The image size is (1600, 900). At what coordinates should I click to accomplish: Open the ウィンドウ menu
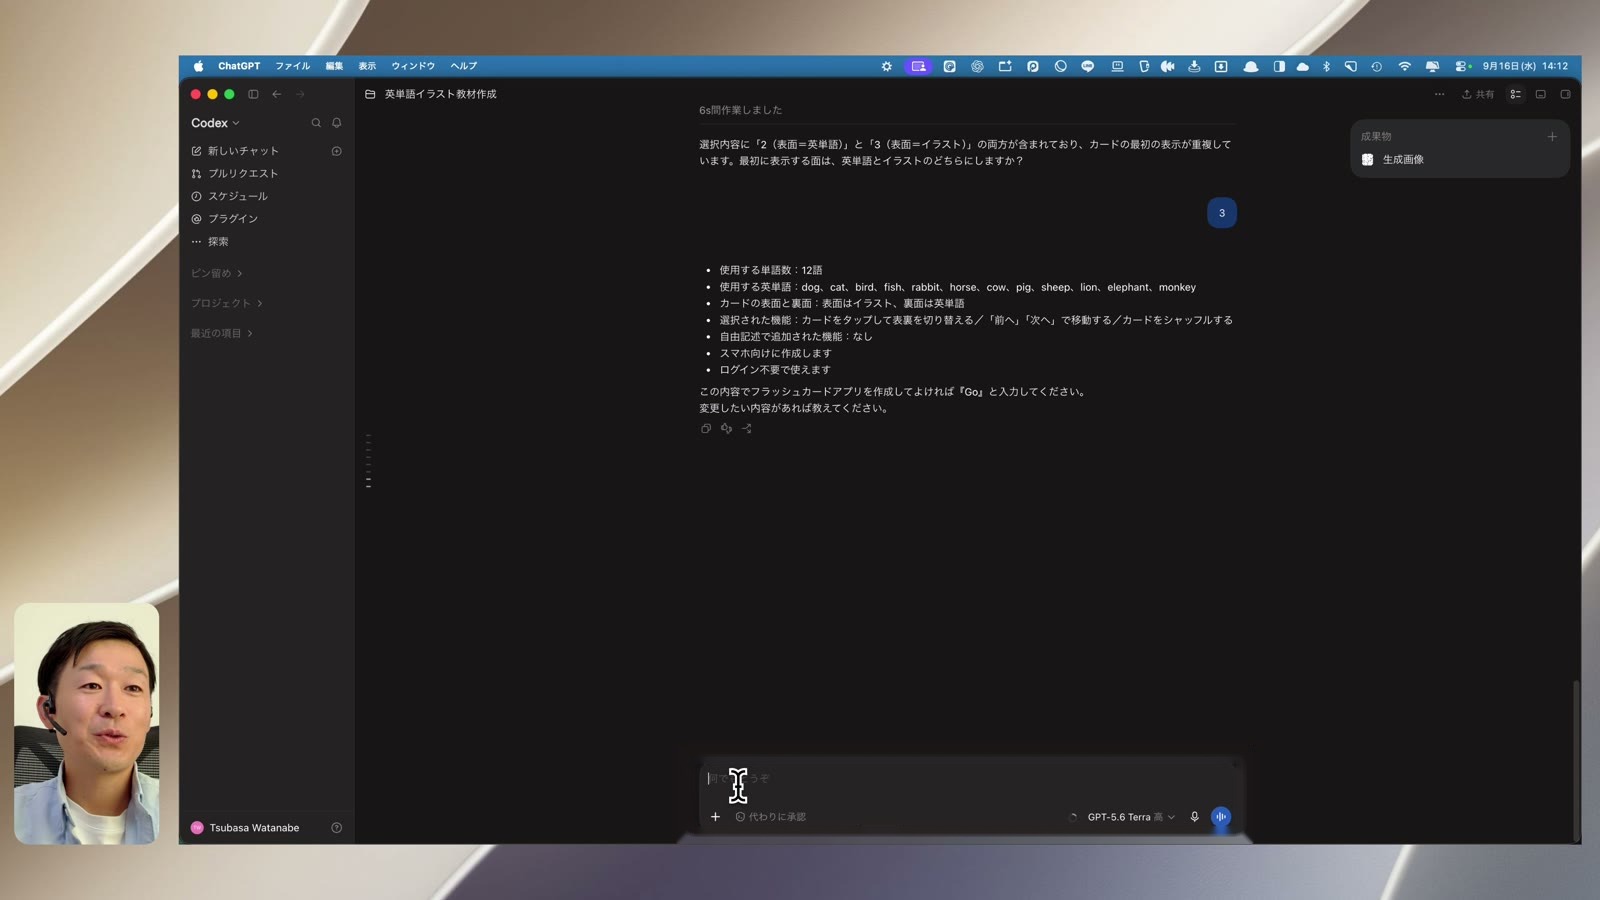coord(413,66)
